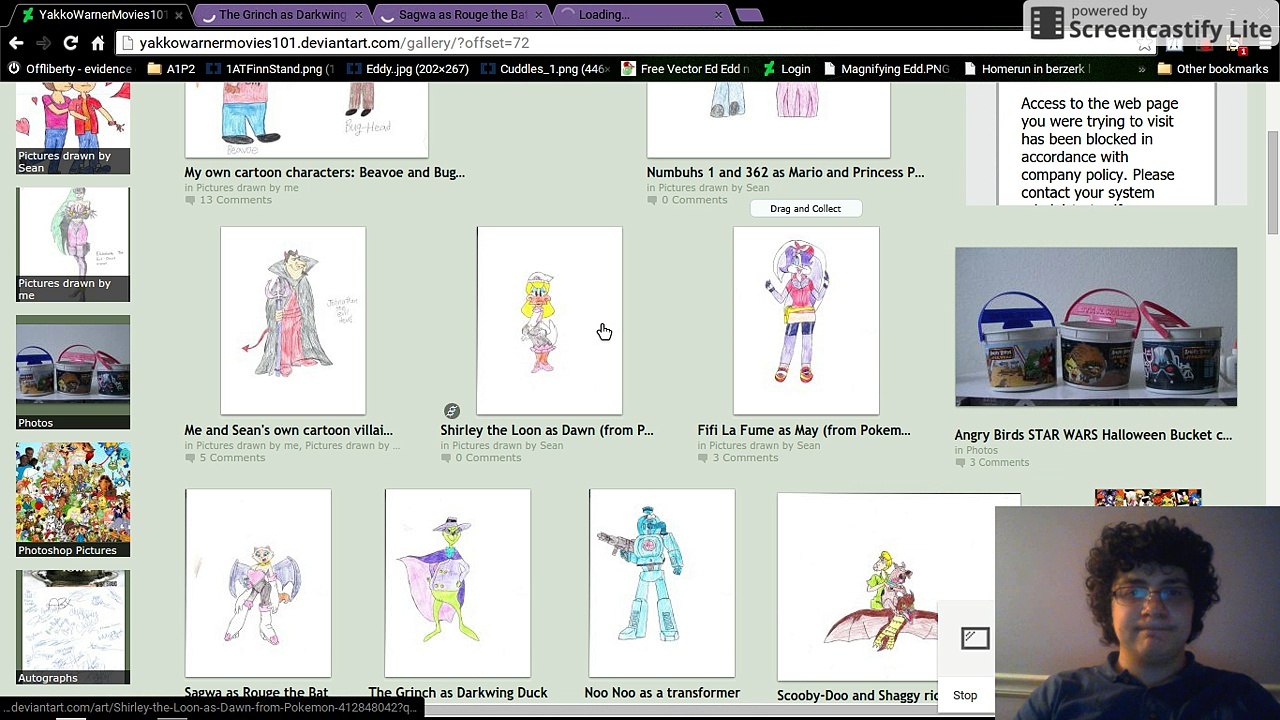The height and width of the screenshot is (720, 1280).
Task: Open the Photos gallery folder
Action: pyautogui.click(x=73, y=372)
